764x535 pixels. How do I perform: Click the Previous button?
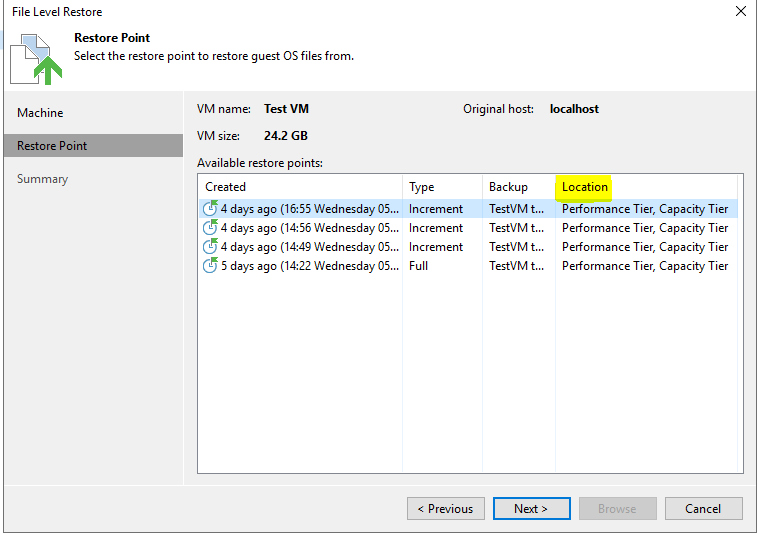click(446, 509)
